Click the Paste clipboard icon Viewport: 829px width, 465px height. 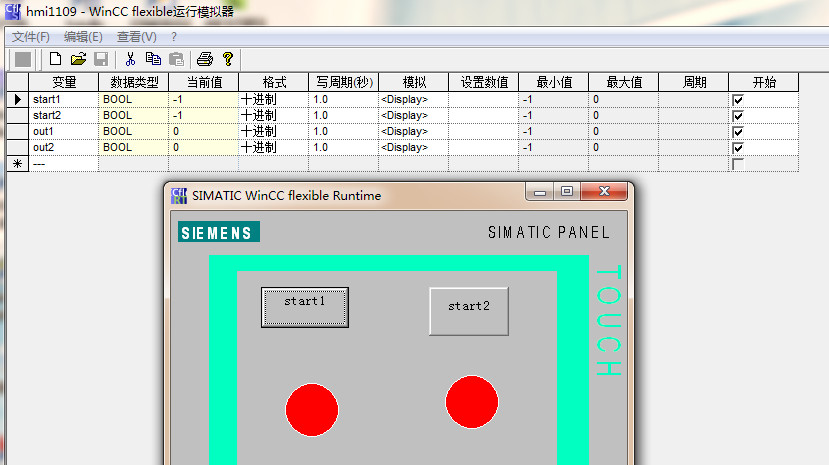(176, 59)
